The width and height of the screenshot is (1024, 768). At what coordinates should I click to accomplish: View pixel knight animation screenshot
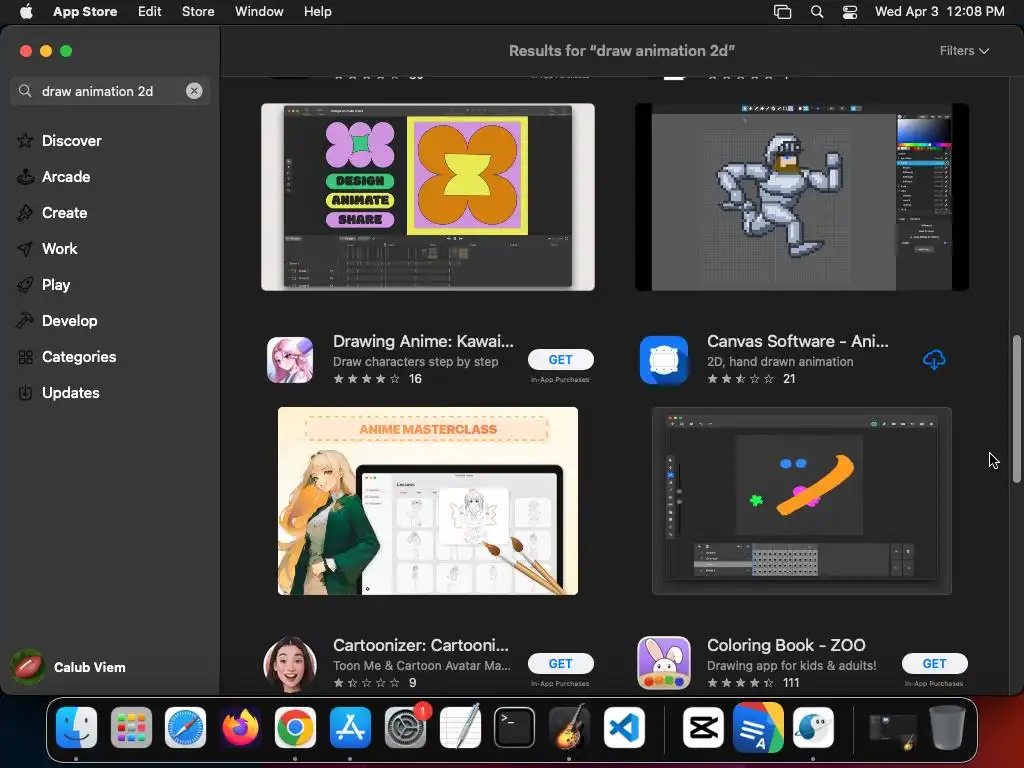pos(801,197)
